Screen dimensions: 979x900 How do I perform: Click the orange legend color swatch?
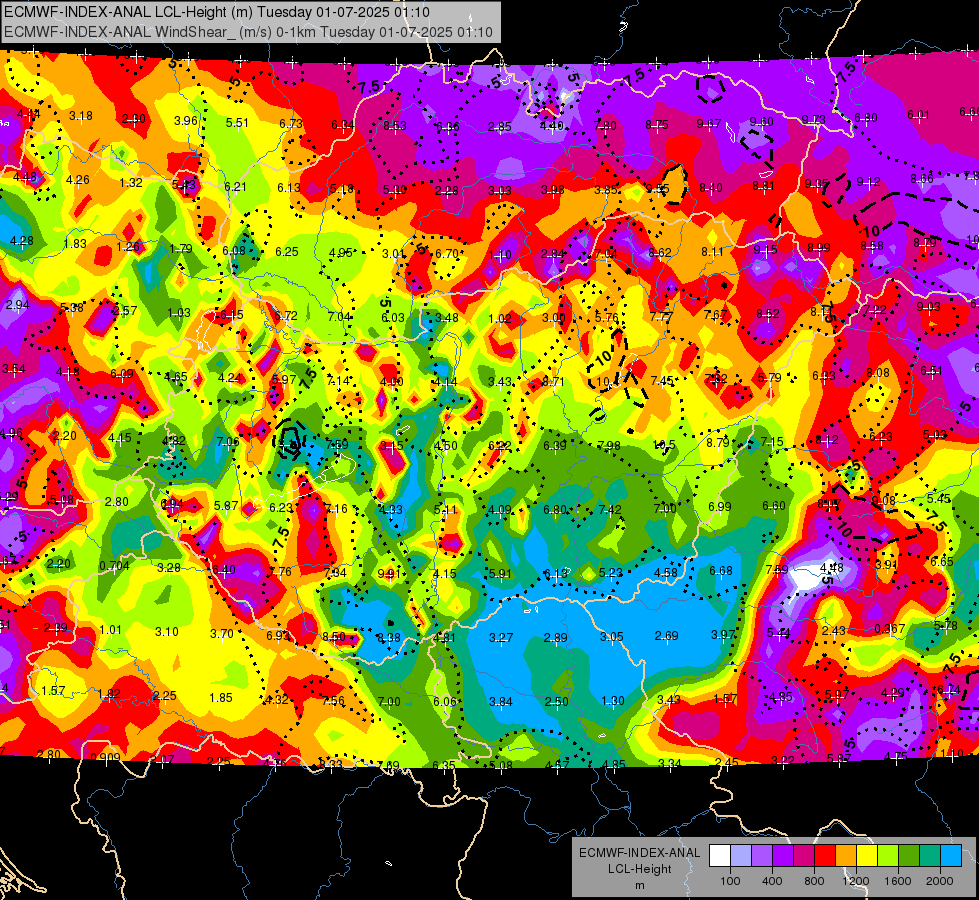846,856
